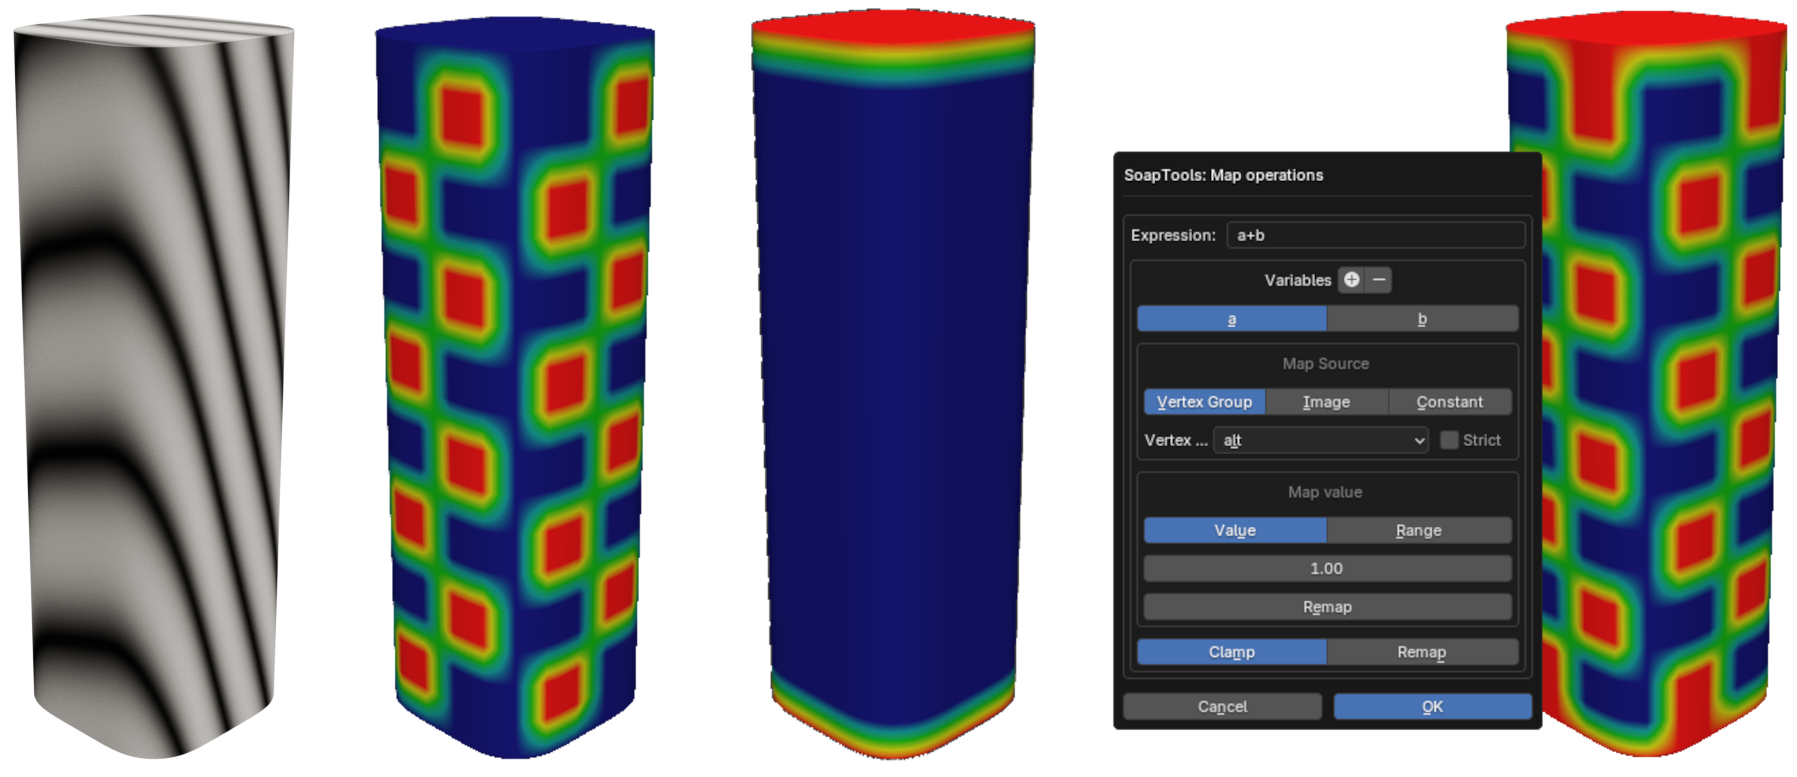Click the 1.00 value slider field

pos(1326,568)
